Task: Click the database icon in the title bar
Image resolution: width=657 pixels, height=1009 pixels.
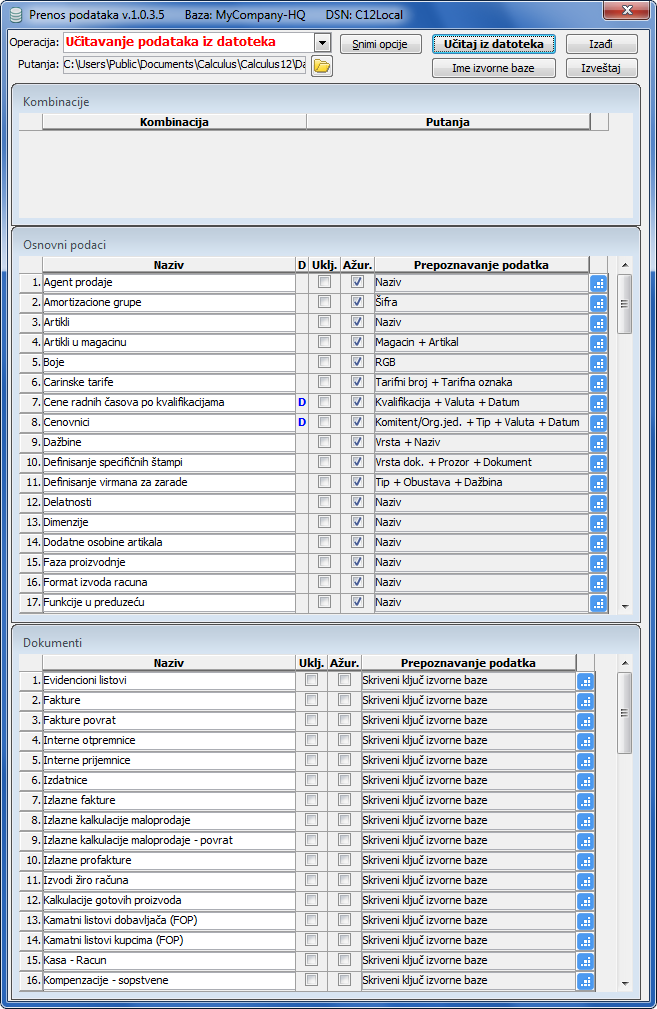Action: 15,16
